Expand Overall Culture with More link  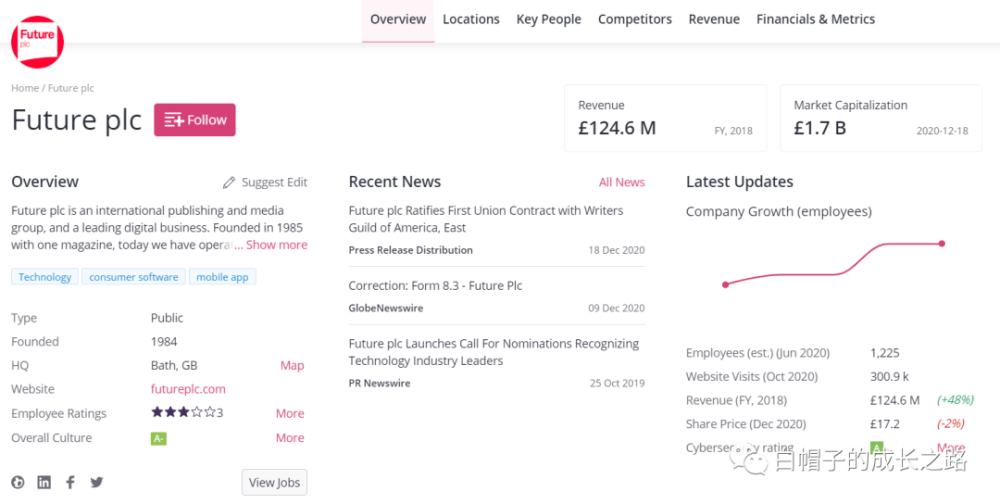[x=290, y=438]
